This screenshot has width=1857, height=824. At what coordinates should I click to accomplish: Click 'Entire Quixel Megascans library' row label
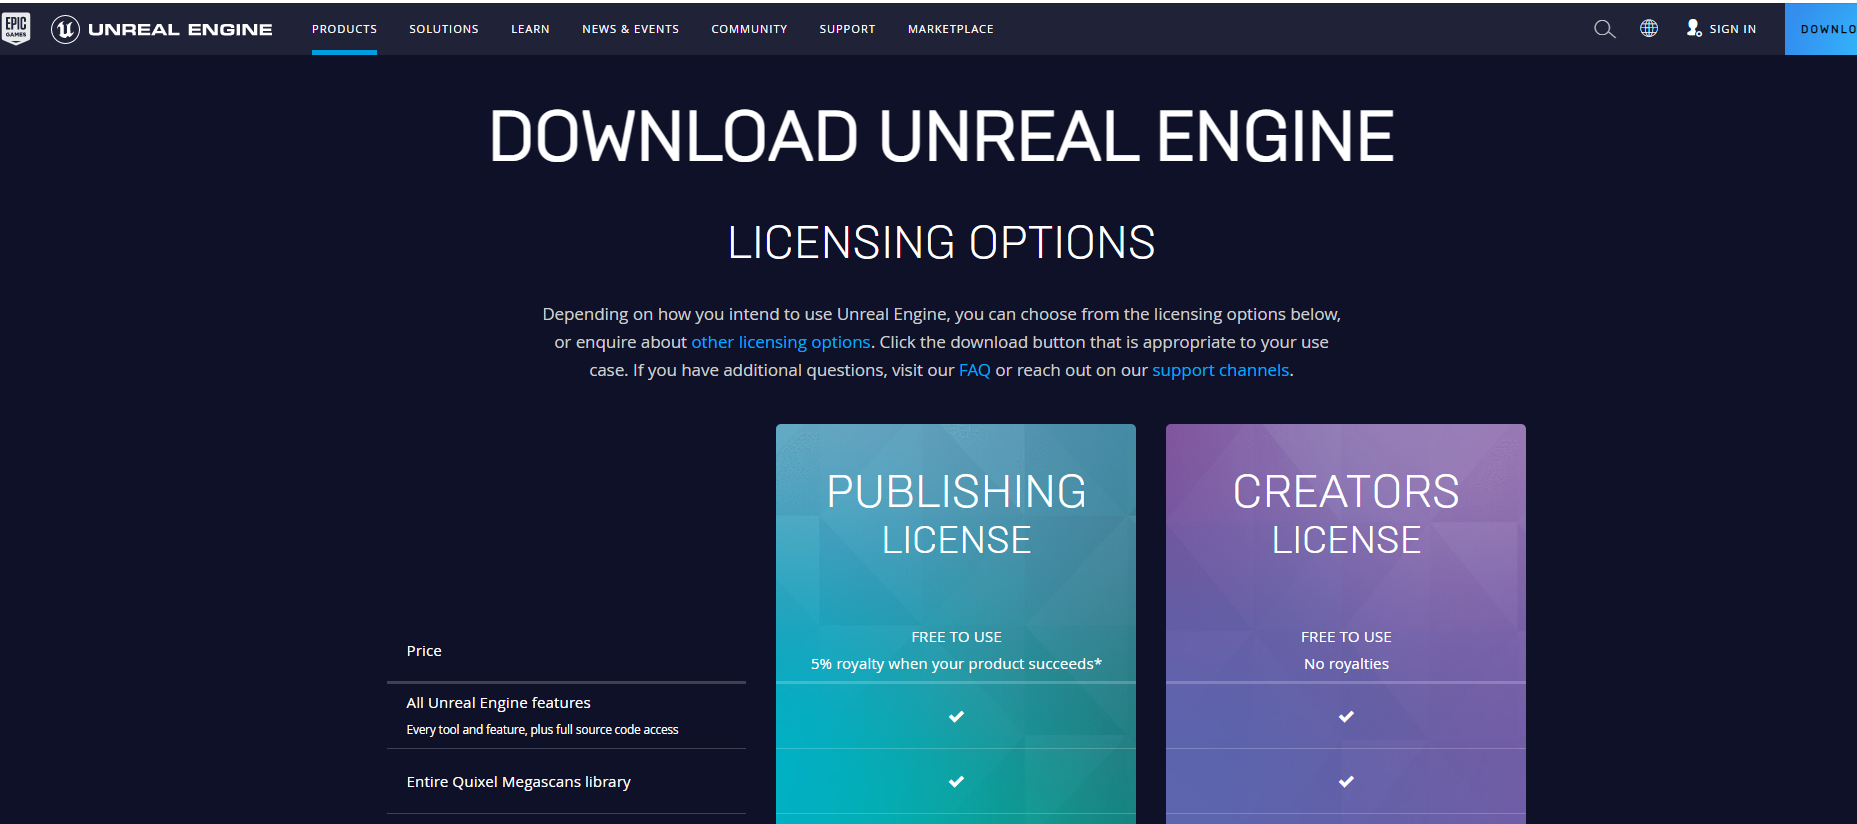518,782
